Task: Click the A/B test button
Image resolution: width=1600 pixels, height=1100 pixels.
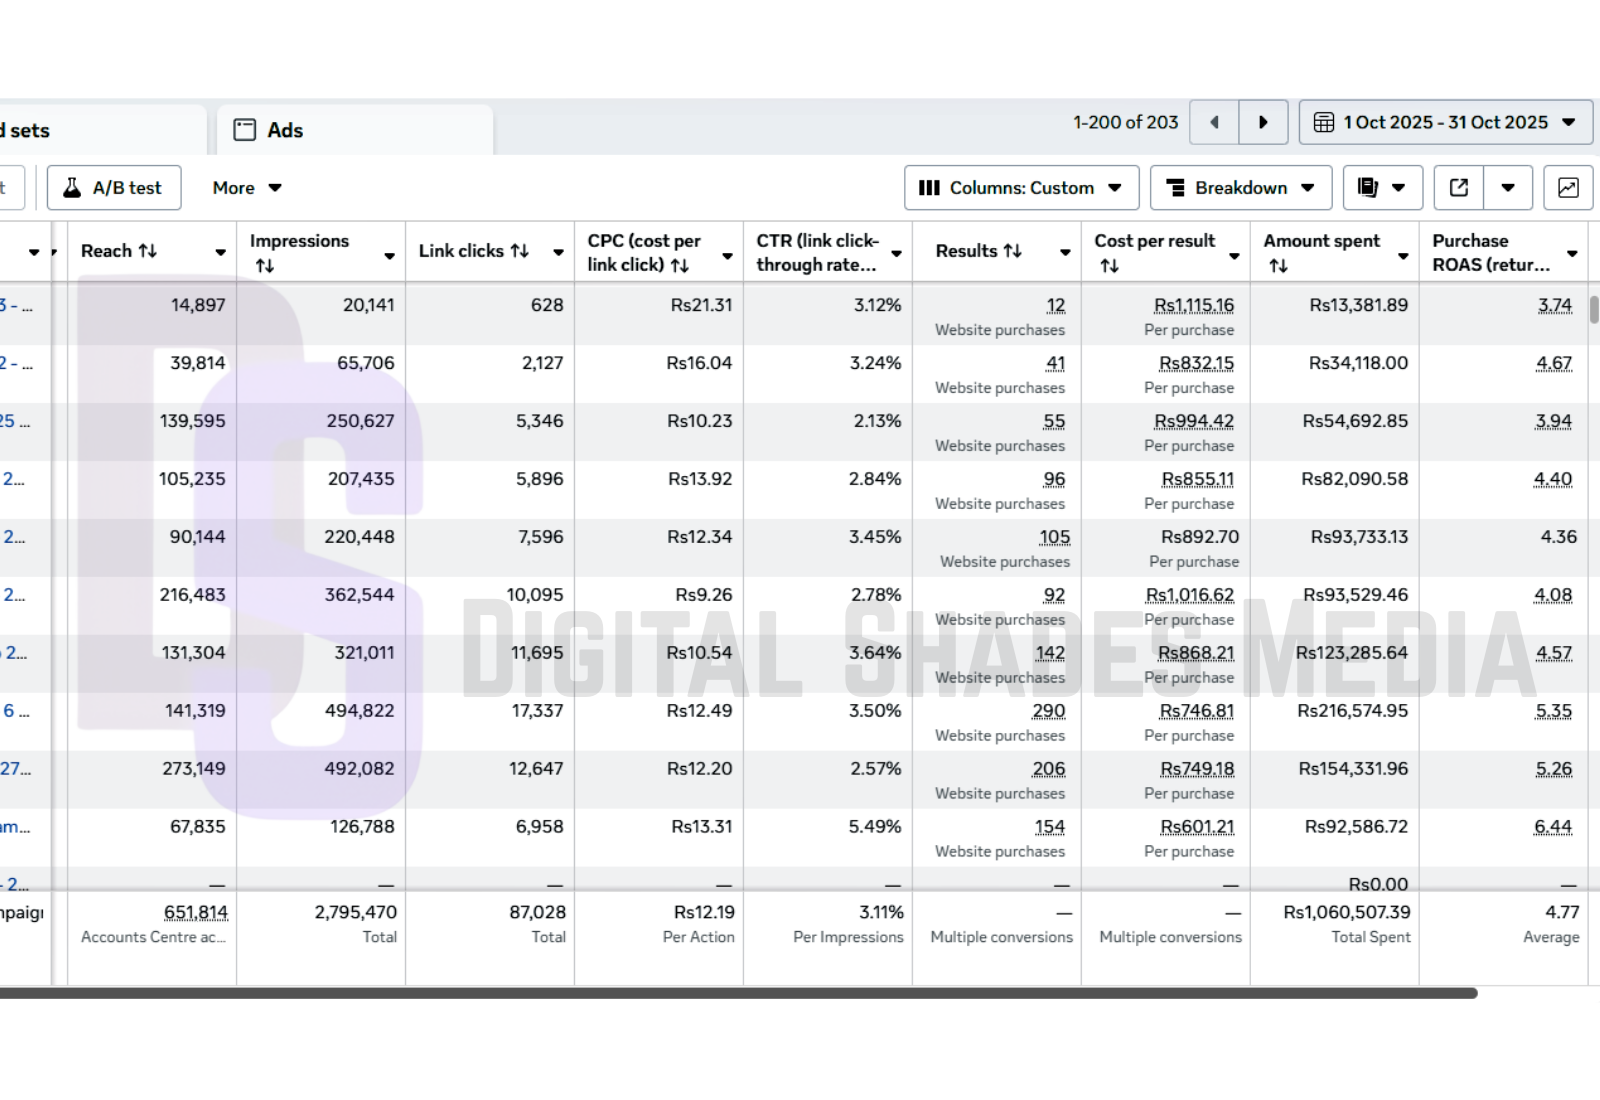Action: [x=114, y=188]
